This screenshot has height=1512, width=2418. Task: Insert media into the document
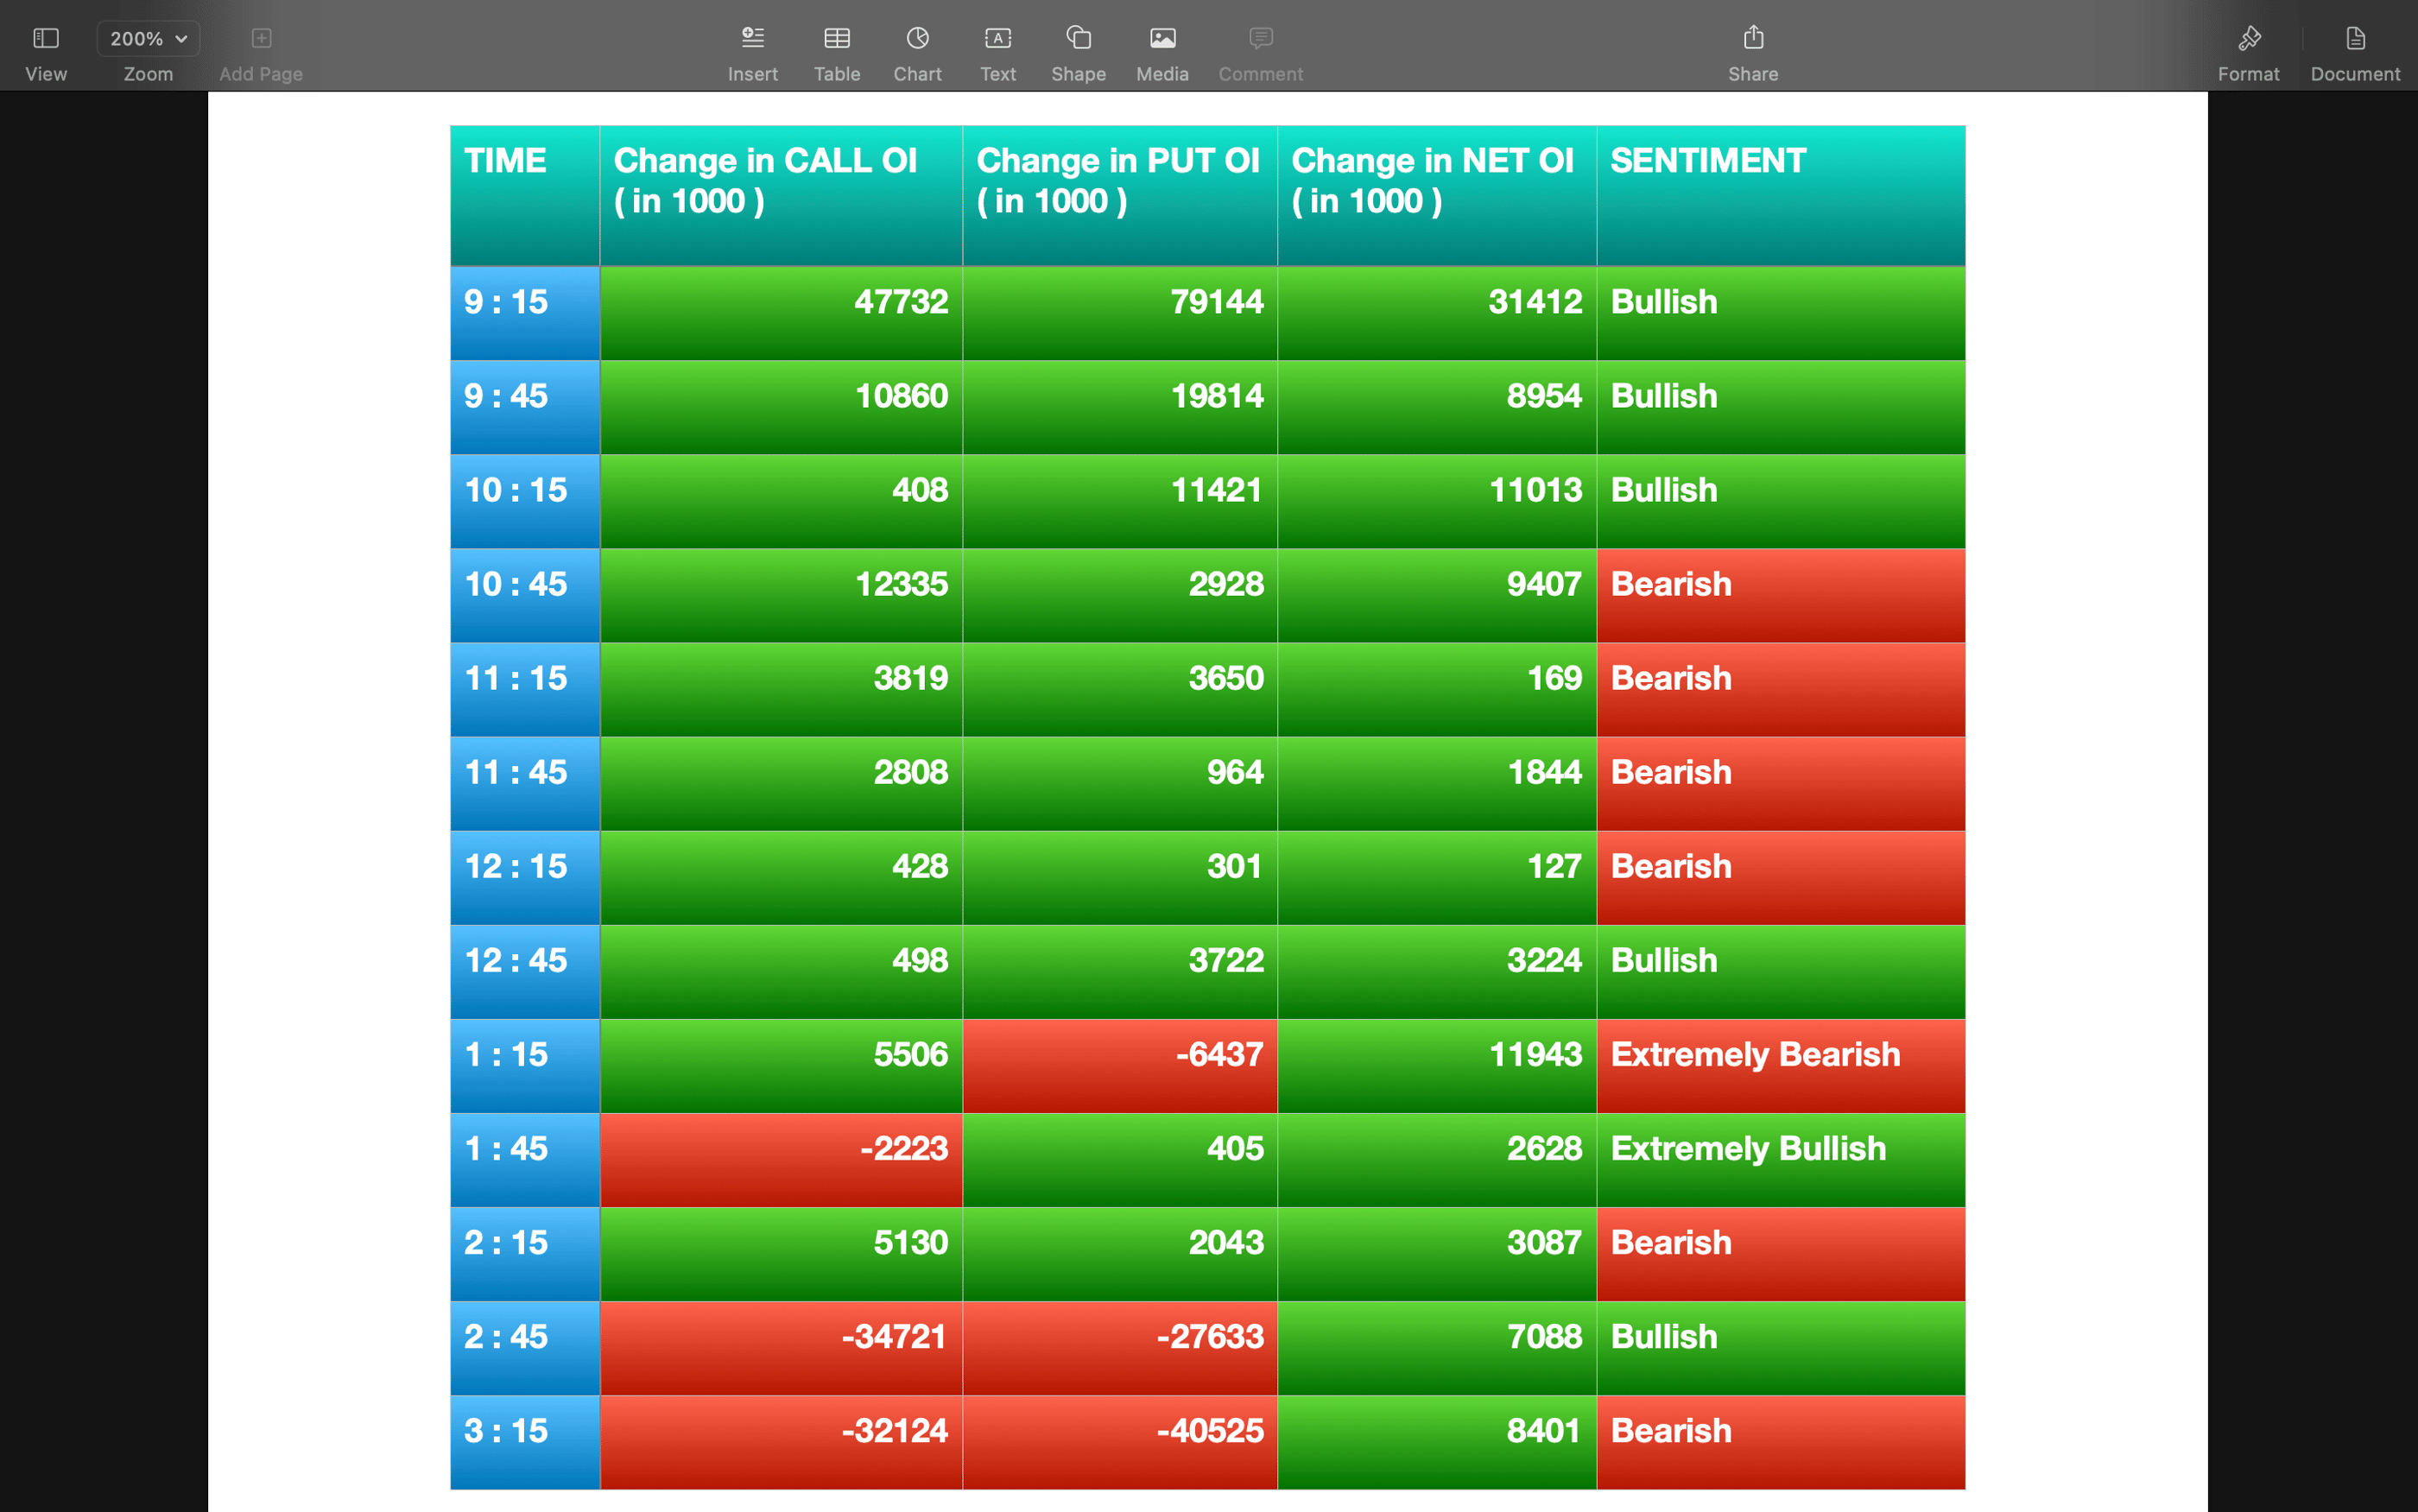[x=1161, y=47]
